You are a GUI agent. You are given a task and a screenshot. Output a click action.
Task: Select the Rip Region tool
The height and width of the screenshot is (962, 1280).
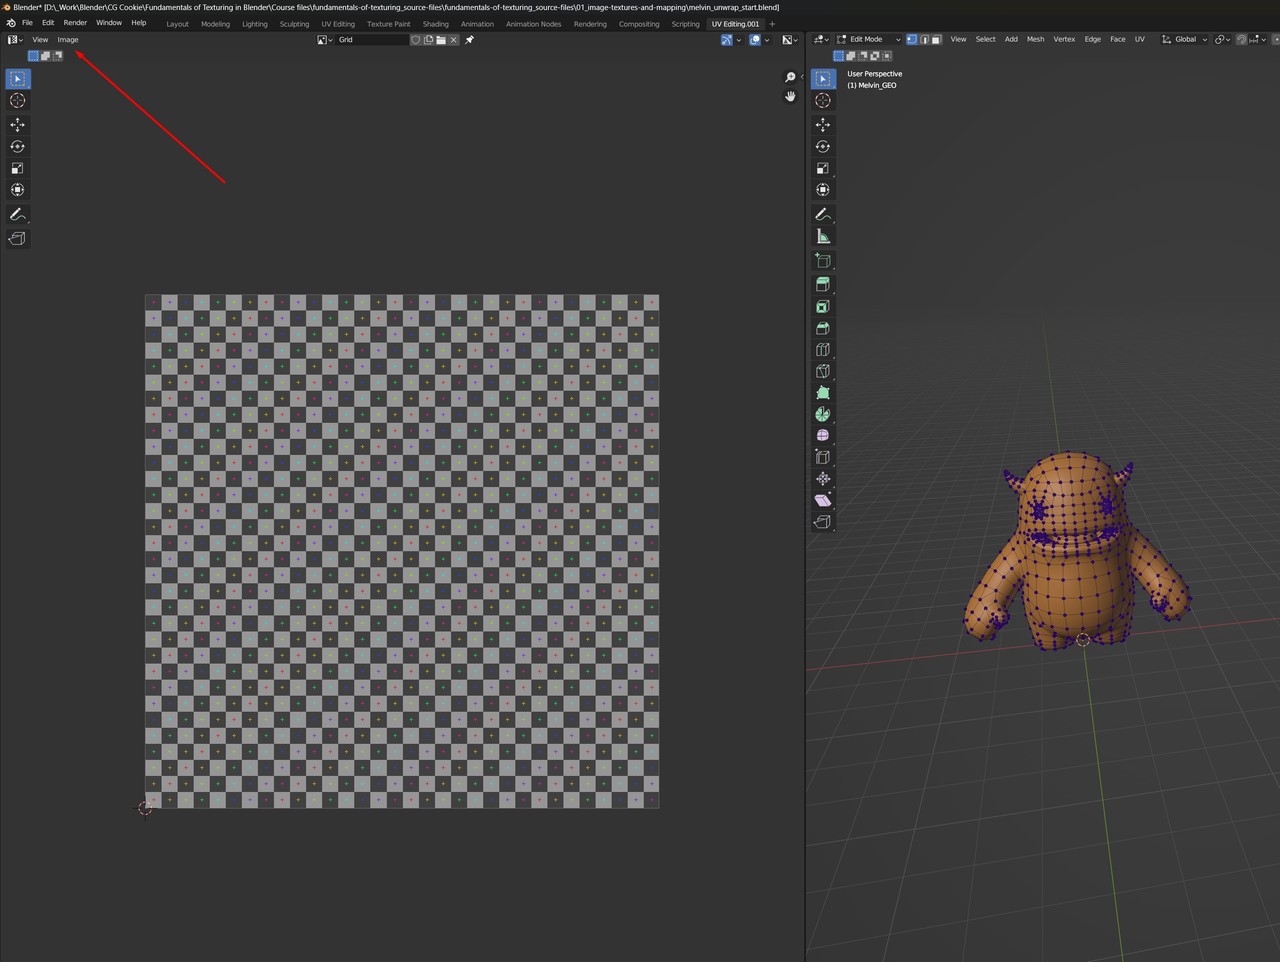[x=823, y=522]
